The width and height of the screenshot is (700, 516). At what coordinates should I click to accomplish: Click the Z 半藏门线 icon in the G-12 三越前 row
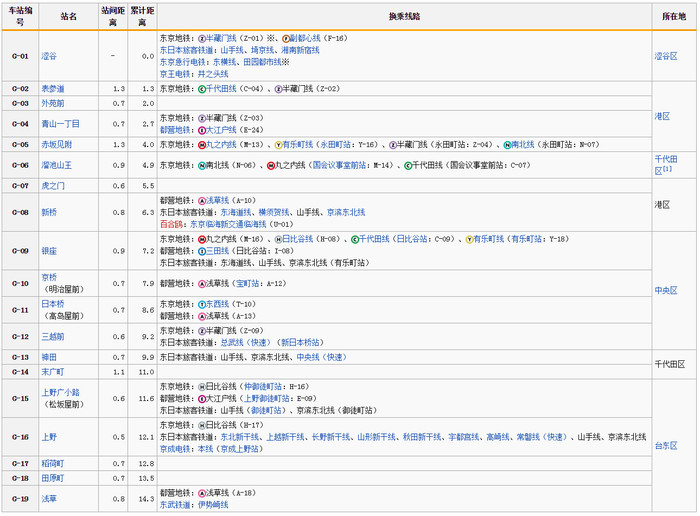202,331
